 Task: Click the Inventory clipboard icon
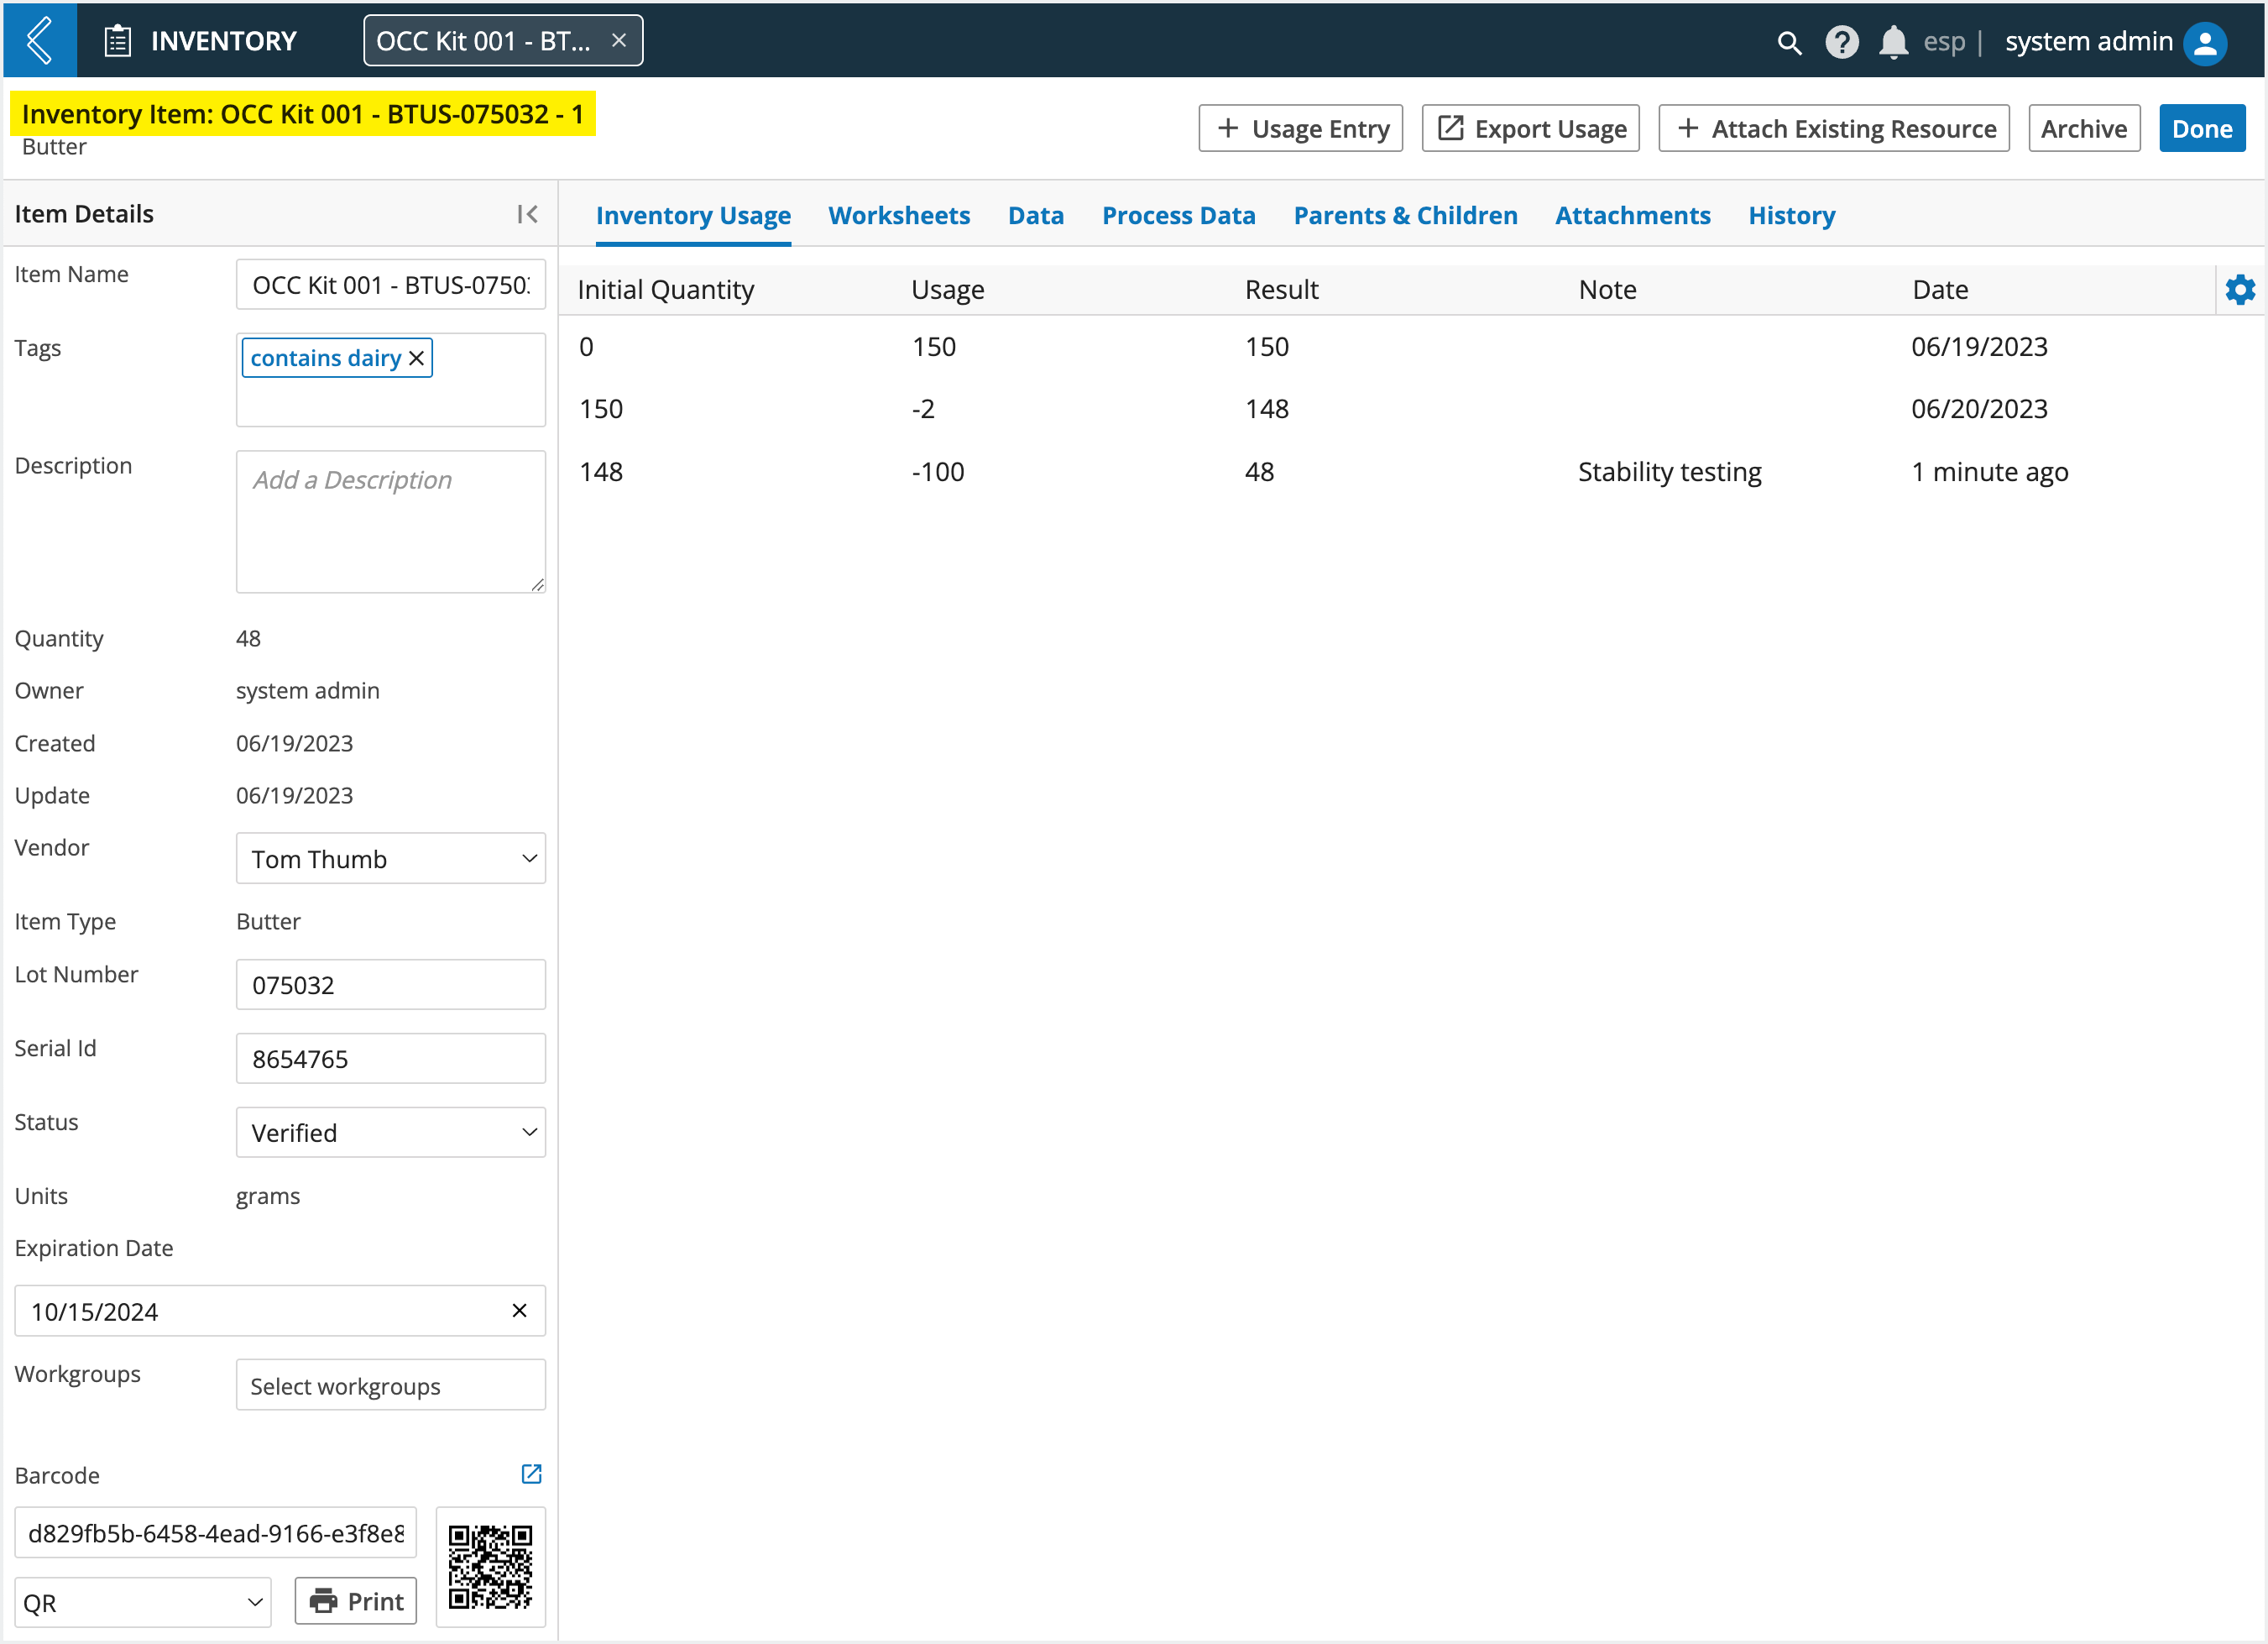118,41
